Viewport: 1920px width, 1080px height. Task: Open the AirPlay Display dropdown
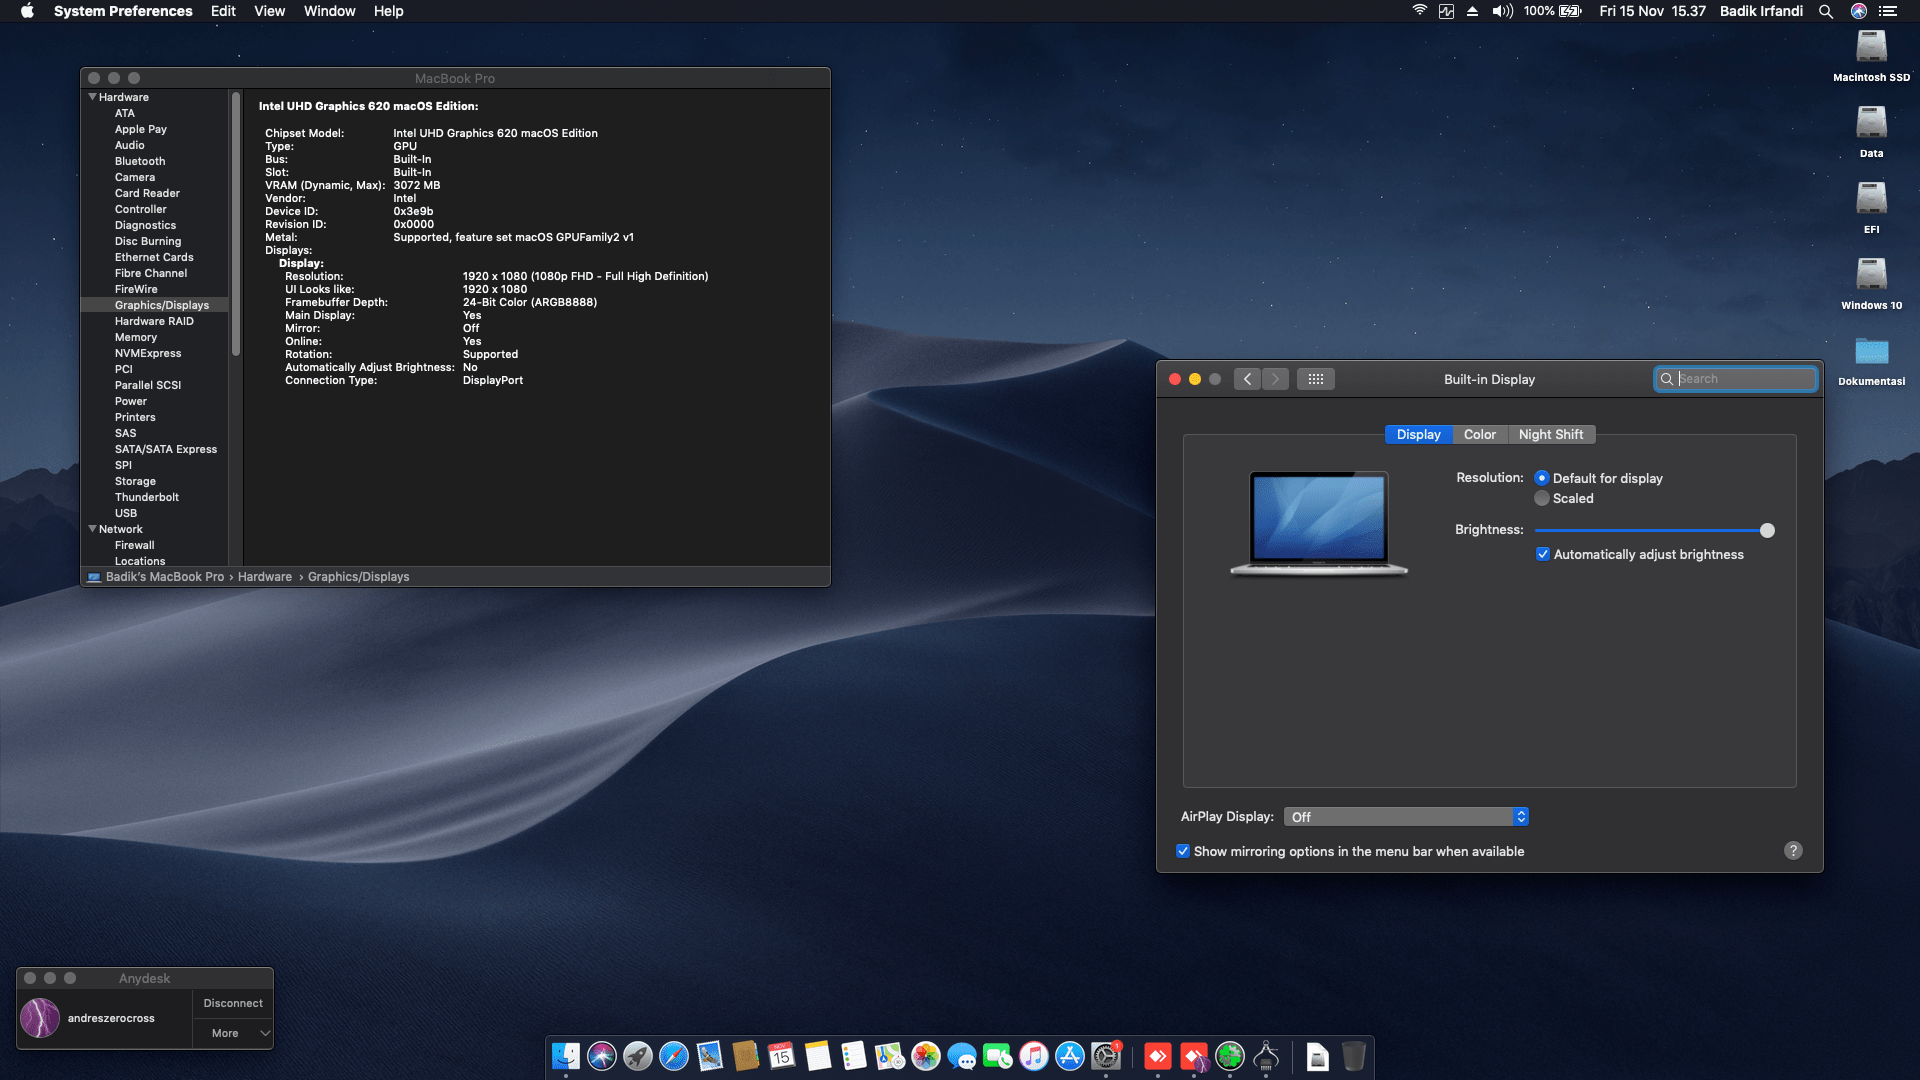tap(1405, 816)
